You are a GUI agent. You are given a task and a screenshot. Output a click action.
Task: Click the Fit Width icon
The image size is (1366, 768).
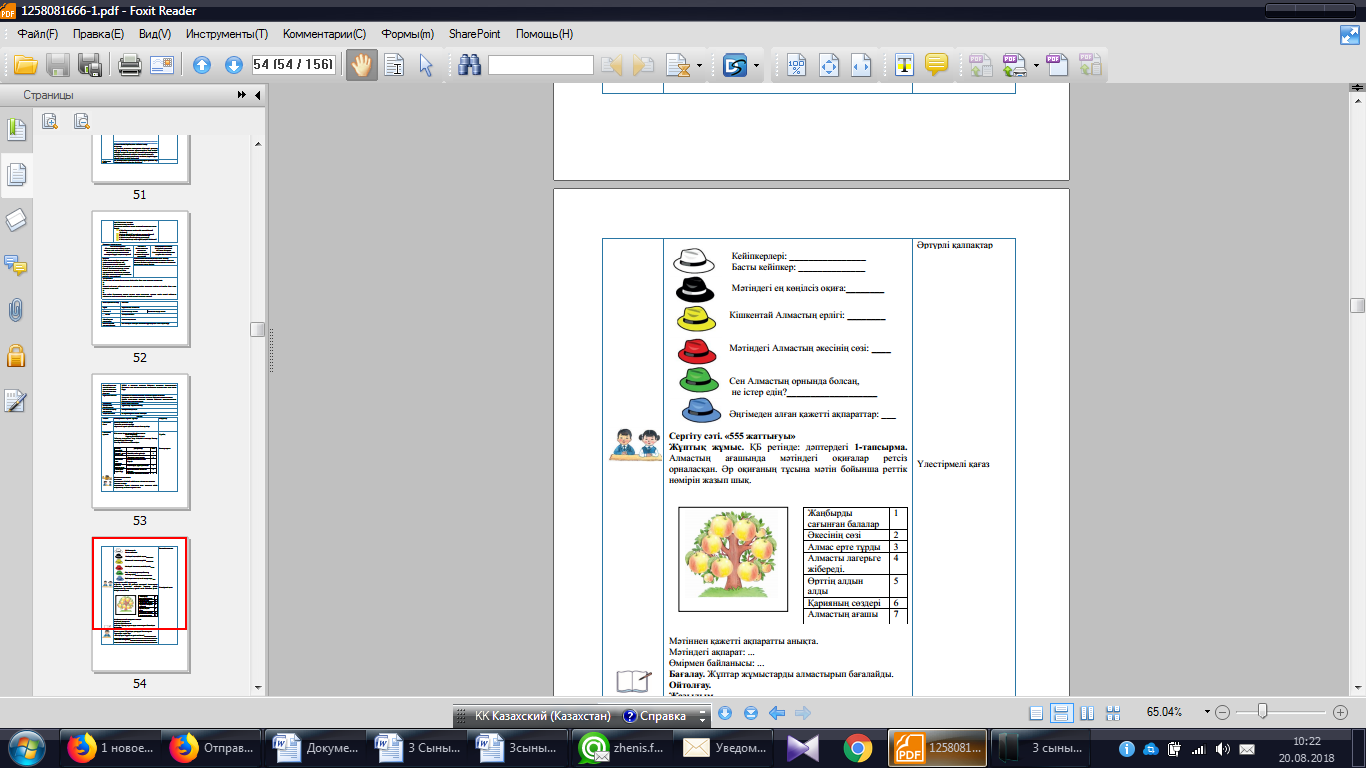click(861, 65)
